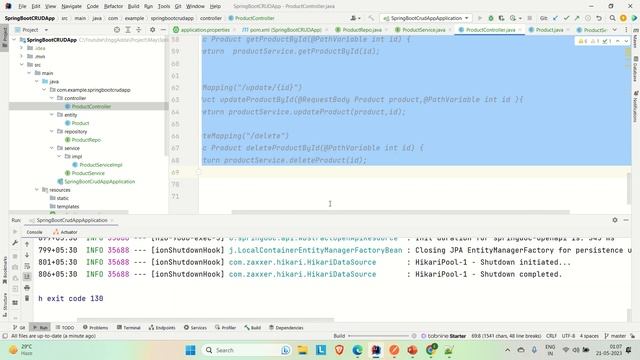Click the scroll up arrow in console
The image size is (640, 360).
click(27, 244)
